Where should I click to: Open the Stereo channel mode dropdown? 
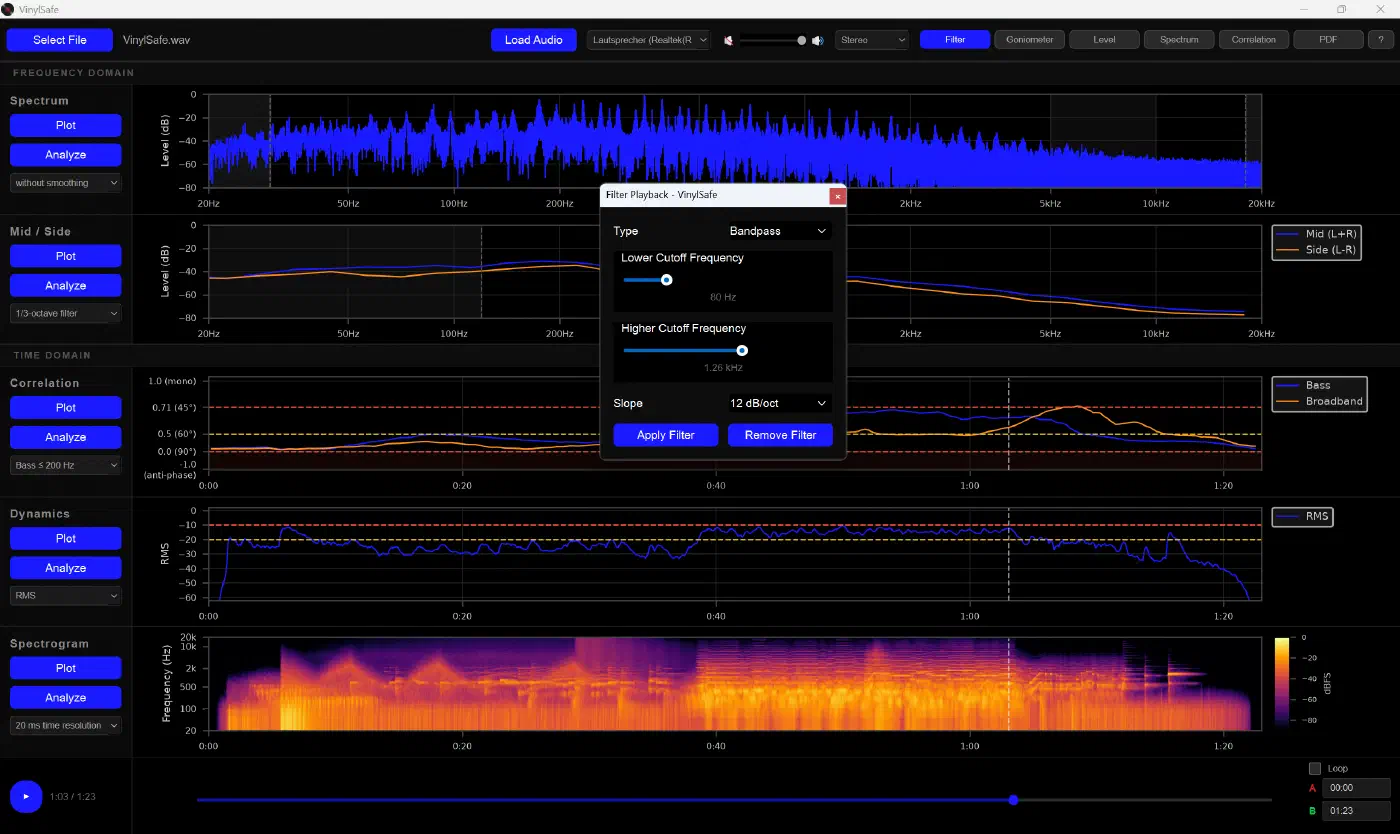(872, 40)
